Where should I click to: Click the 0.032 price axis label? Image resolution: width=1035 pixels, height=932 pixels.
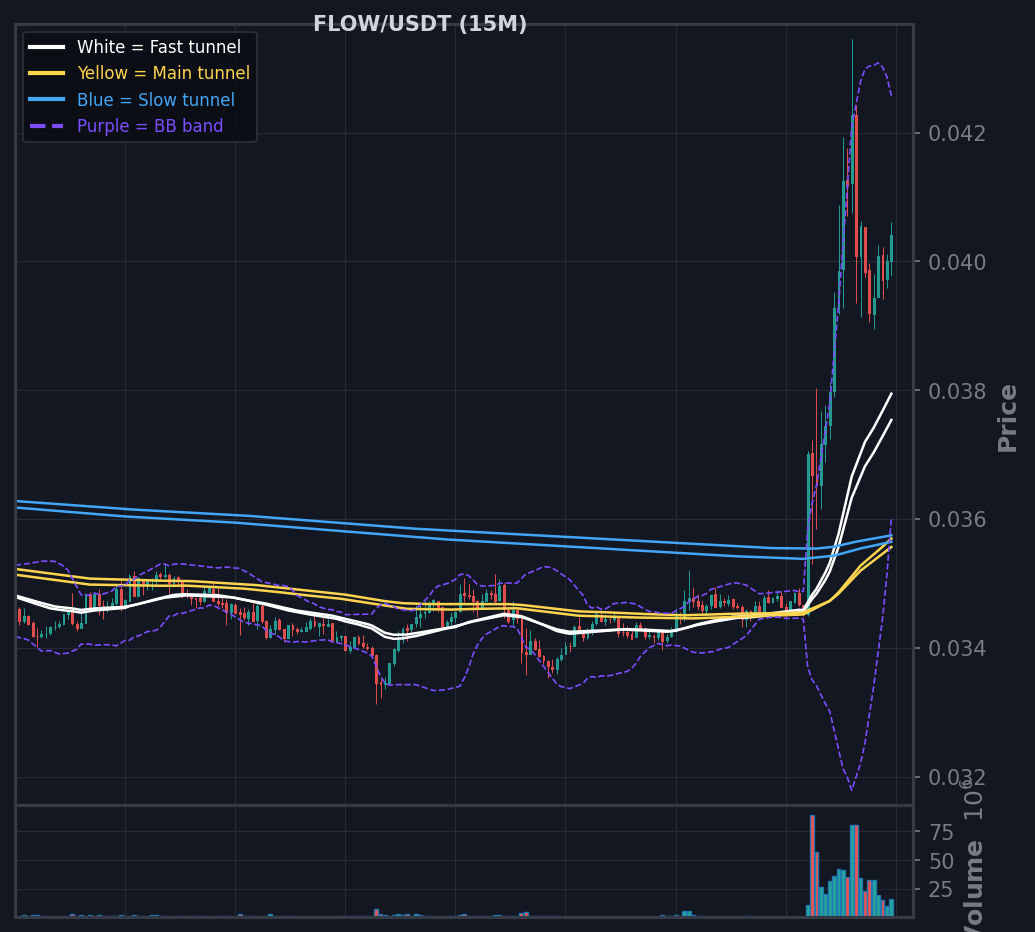click(x=956, y=777)
